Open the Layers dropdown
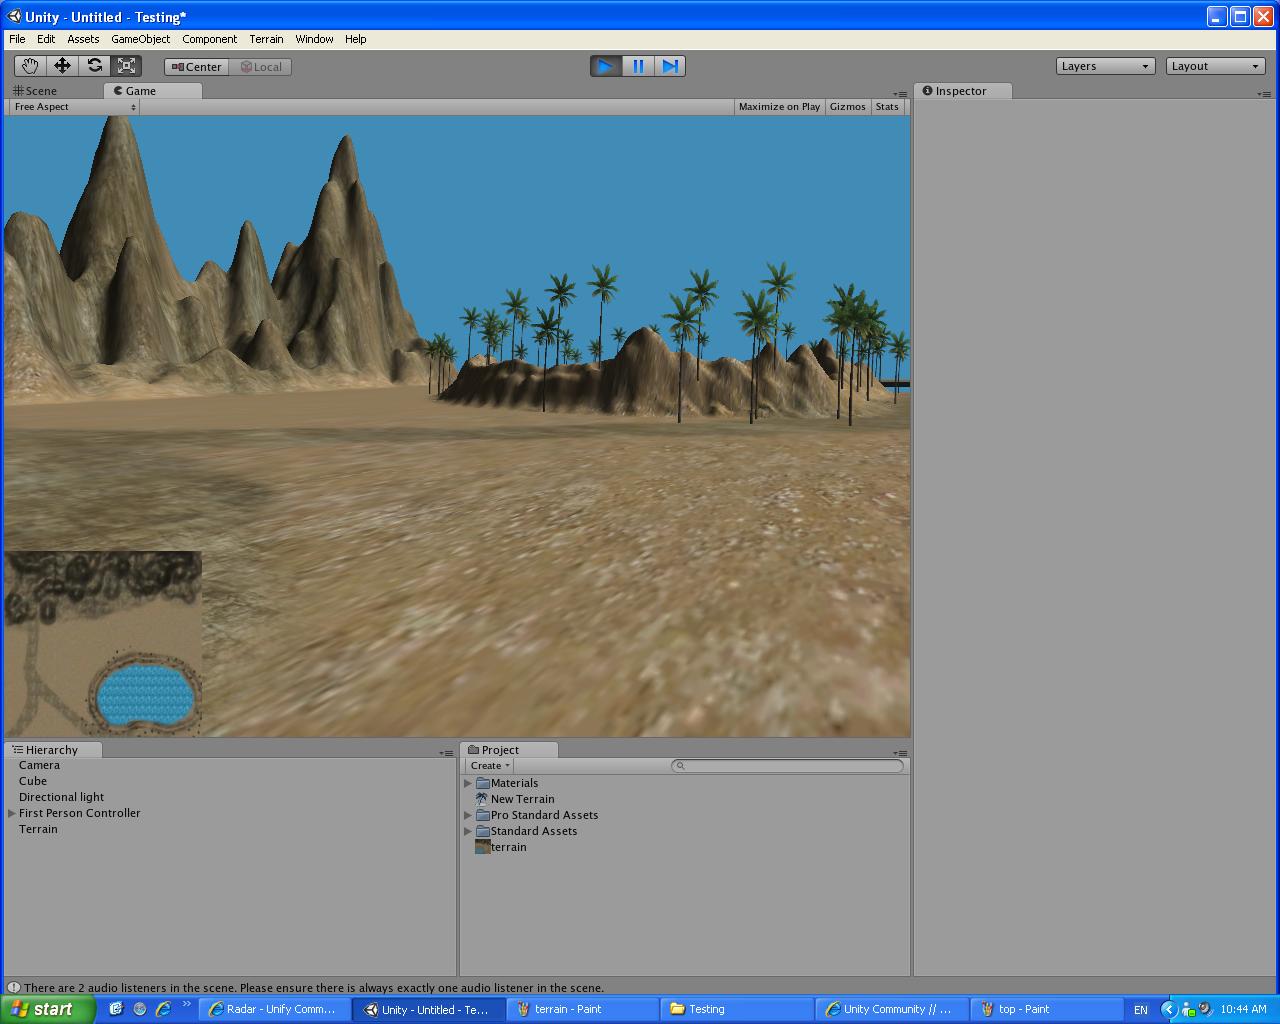Viewport: 1280px width, 1024px height. tap(1104, 65)
